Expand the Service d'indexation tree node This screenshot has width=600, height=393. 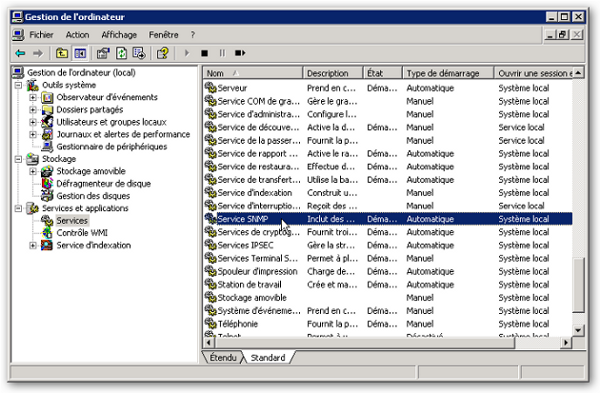[x=33, y=245]
